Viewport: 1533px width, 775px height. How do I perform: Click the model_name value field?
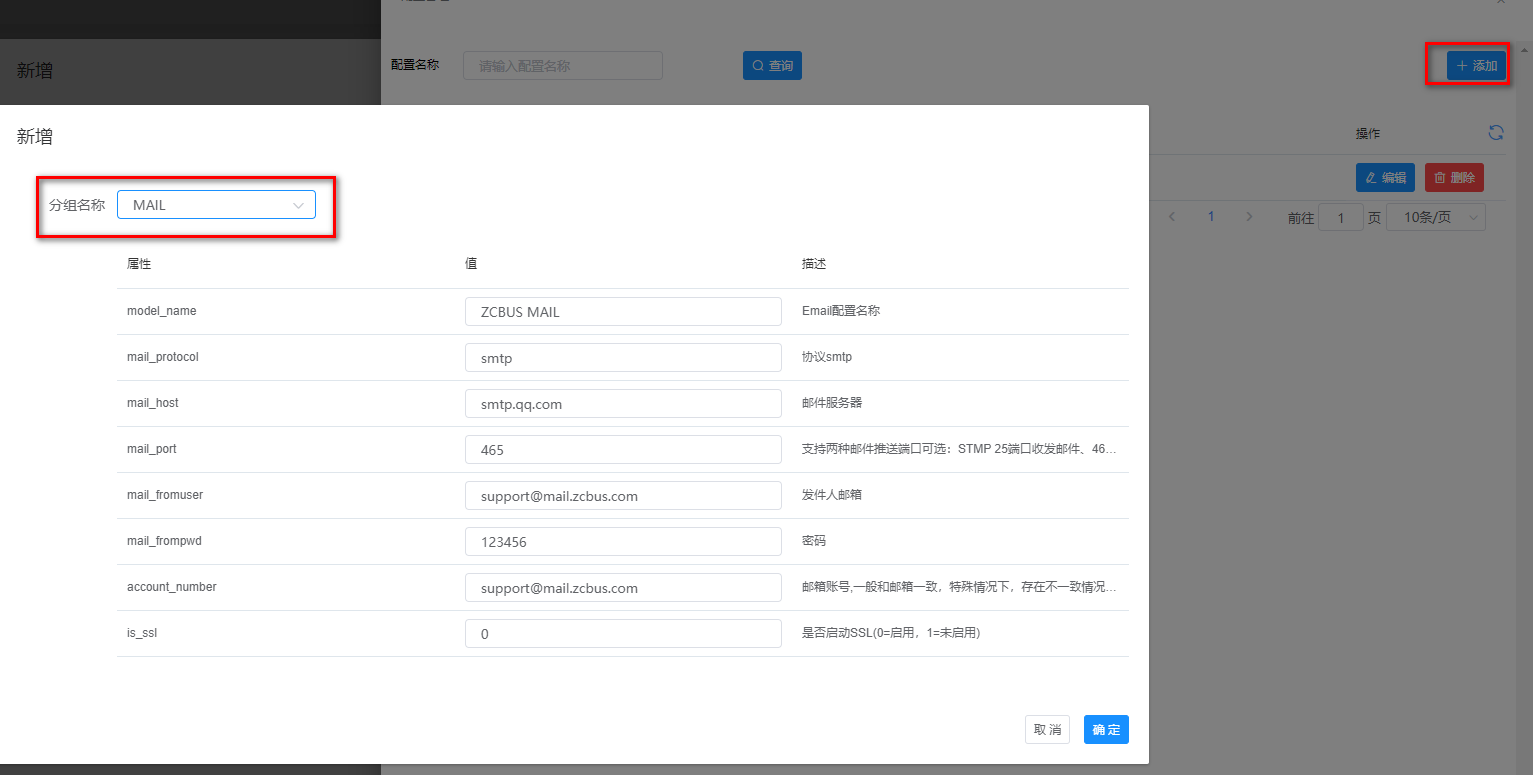point(622,311)
